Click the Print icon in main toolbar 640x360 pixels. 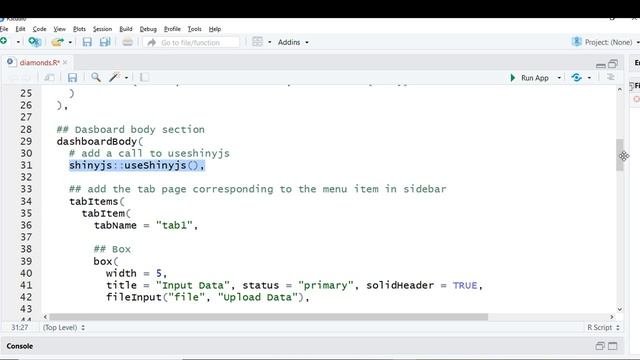coord(127,42)
